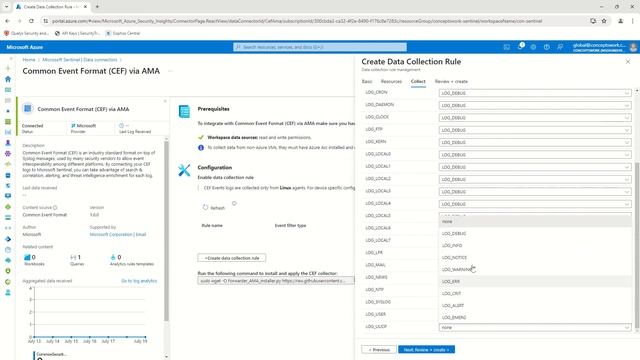Open the Dashboard icon in the left sidebar
Screen dimensions: 640x360
tap(8, 90)
